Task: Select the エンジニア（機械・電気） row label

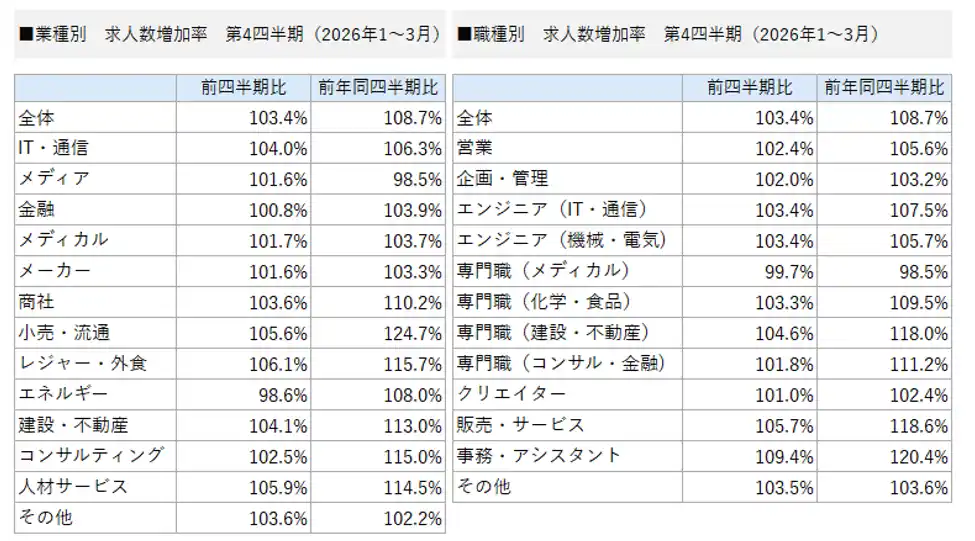Action: (x=561, y=241)
